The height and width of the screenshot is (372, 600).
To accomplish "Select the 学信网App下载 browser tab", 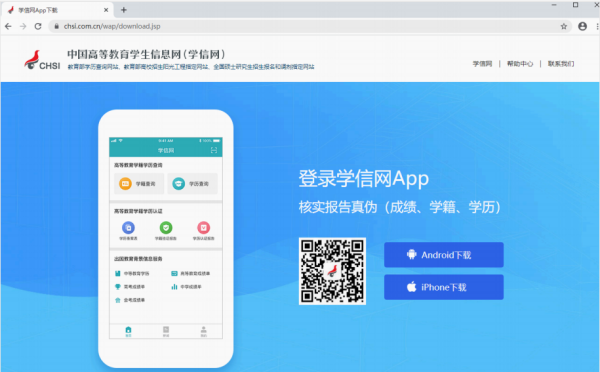I will point(57,10).
